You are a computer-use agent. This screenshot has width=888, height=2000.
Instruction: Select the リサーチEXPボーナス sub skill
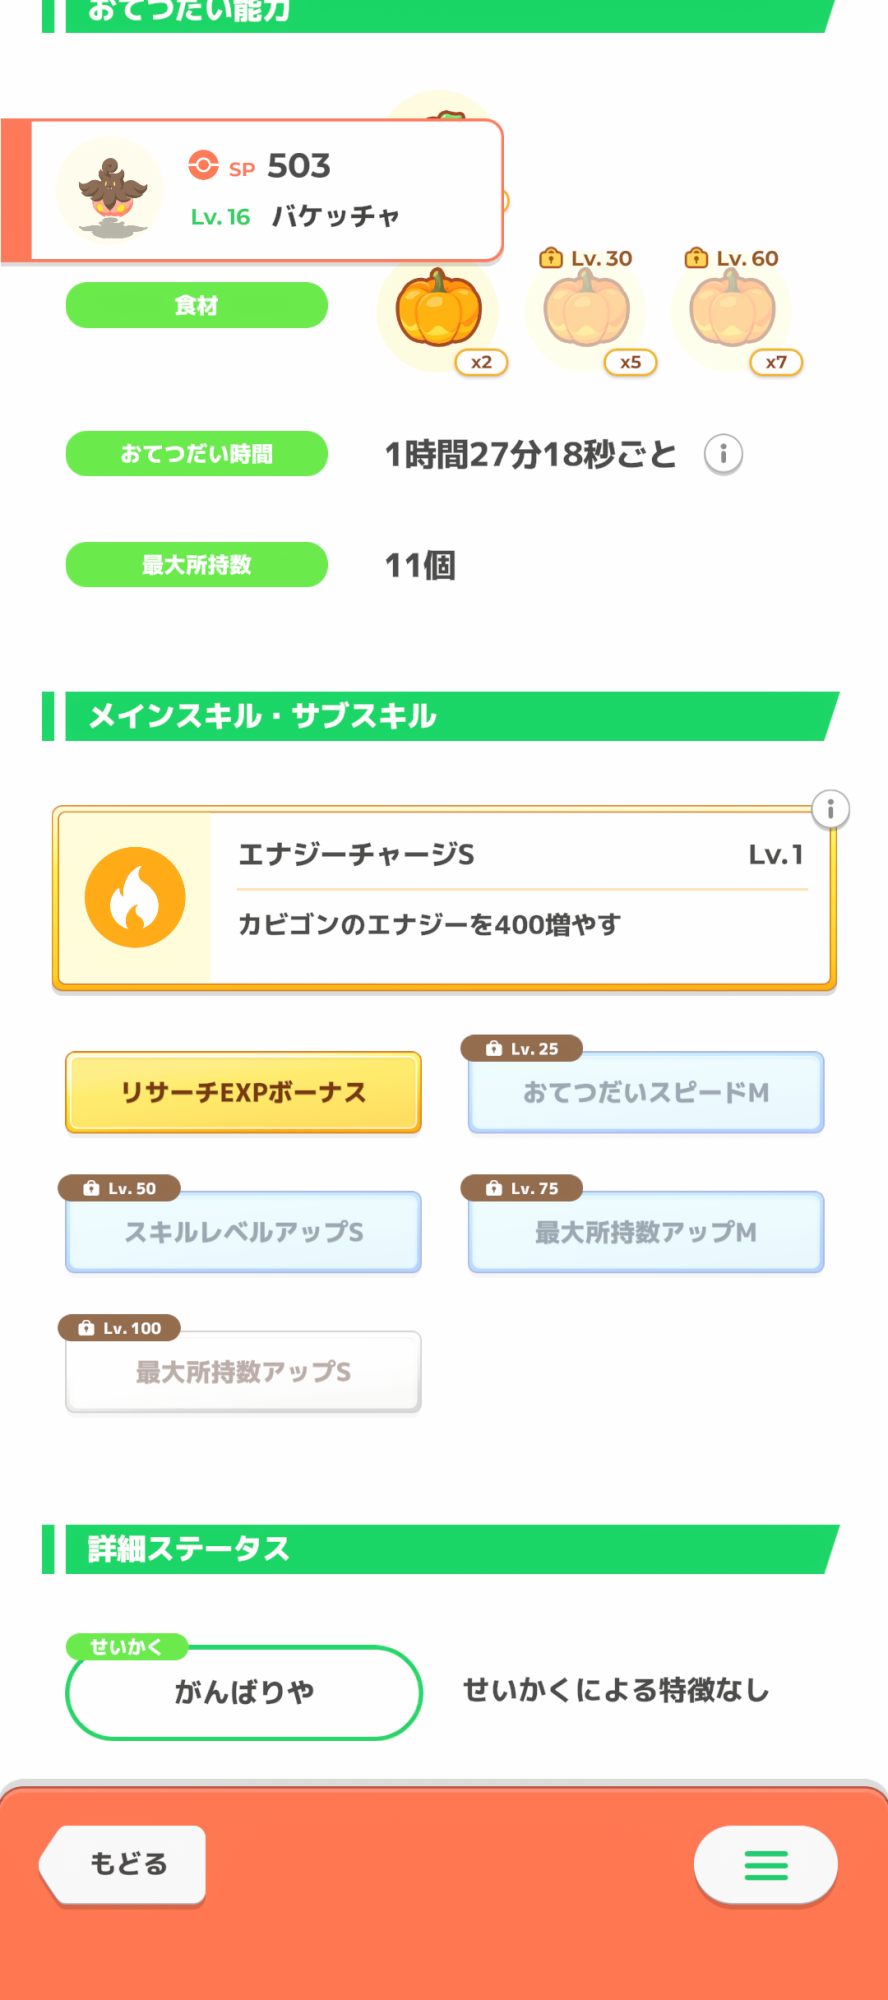tap(243, 1092)
